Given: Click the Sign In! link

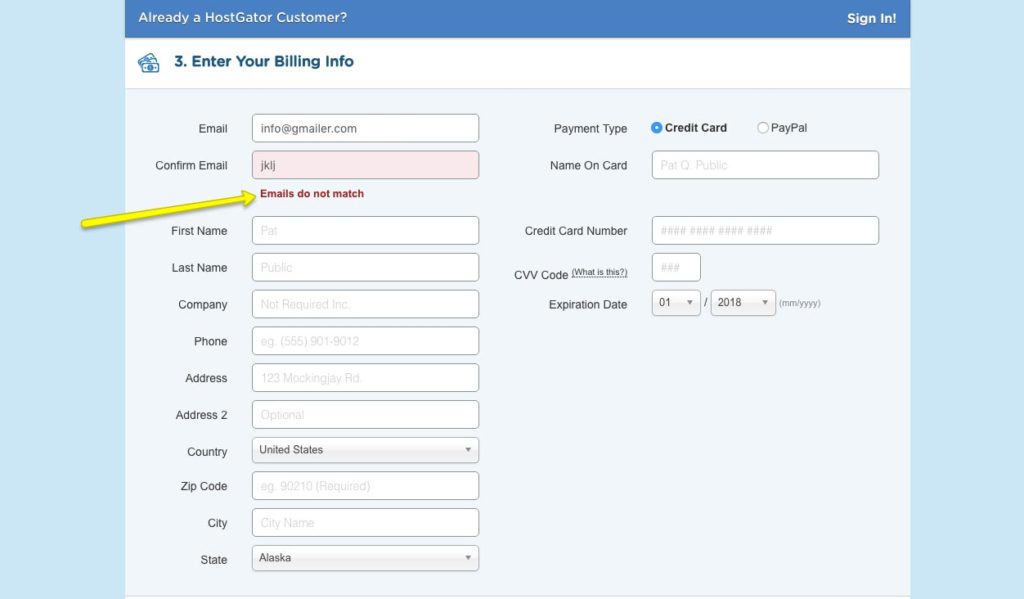Looking at the screenshot, I should coord(871,18).
